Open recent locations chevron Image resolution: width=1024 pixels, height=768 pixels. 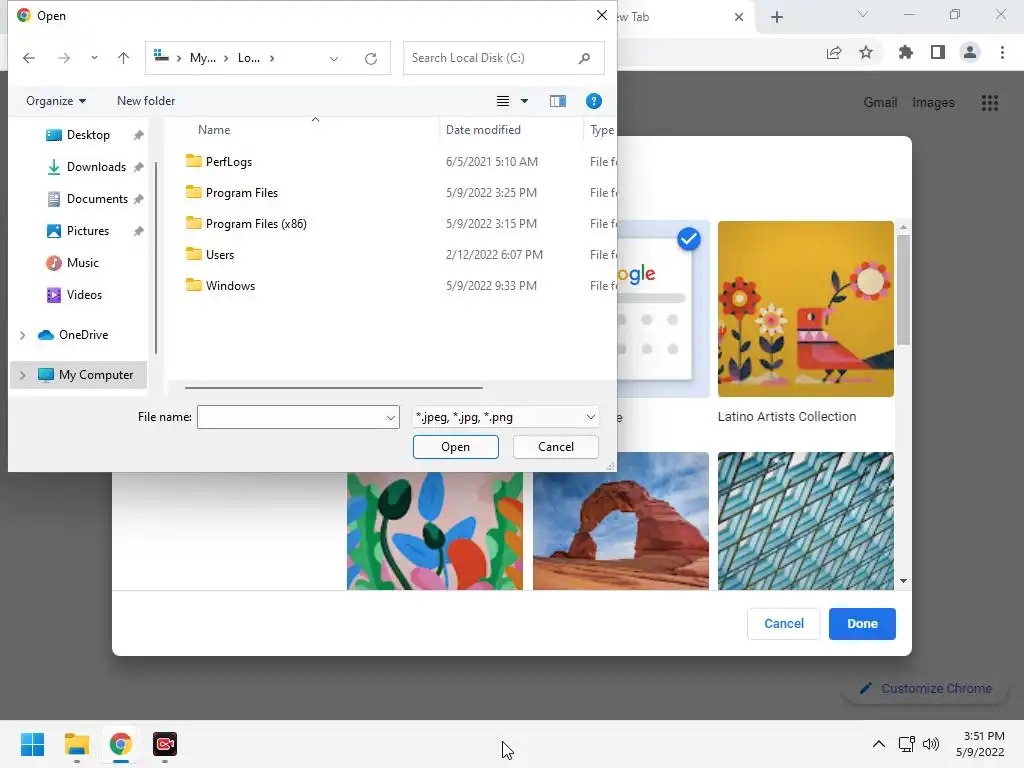tap(94, 58)
